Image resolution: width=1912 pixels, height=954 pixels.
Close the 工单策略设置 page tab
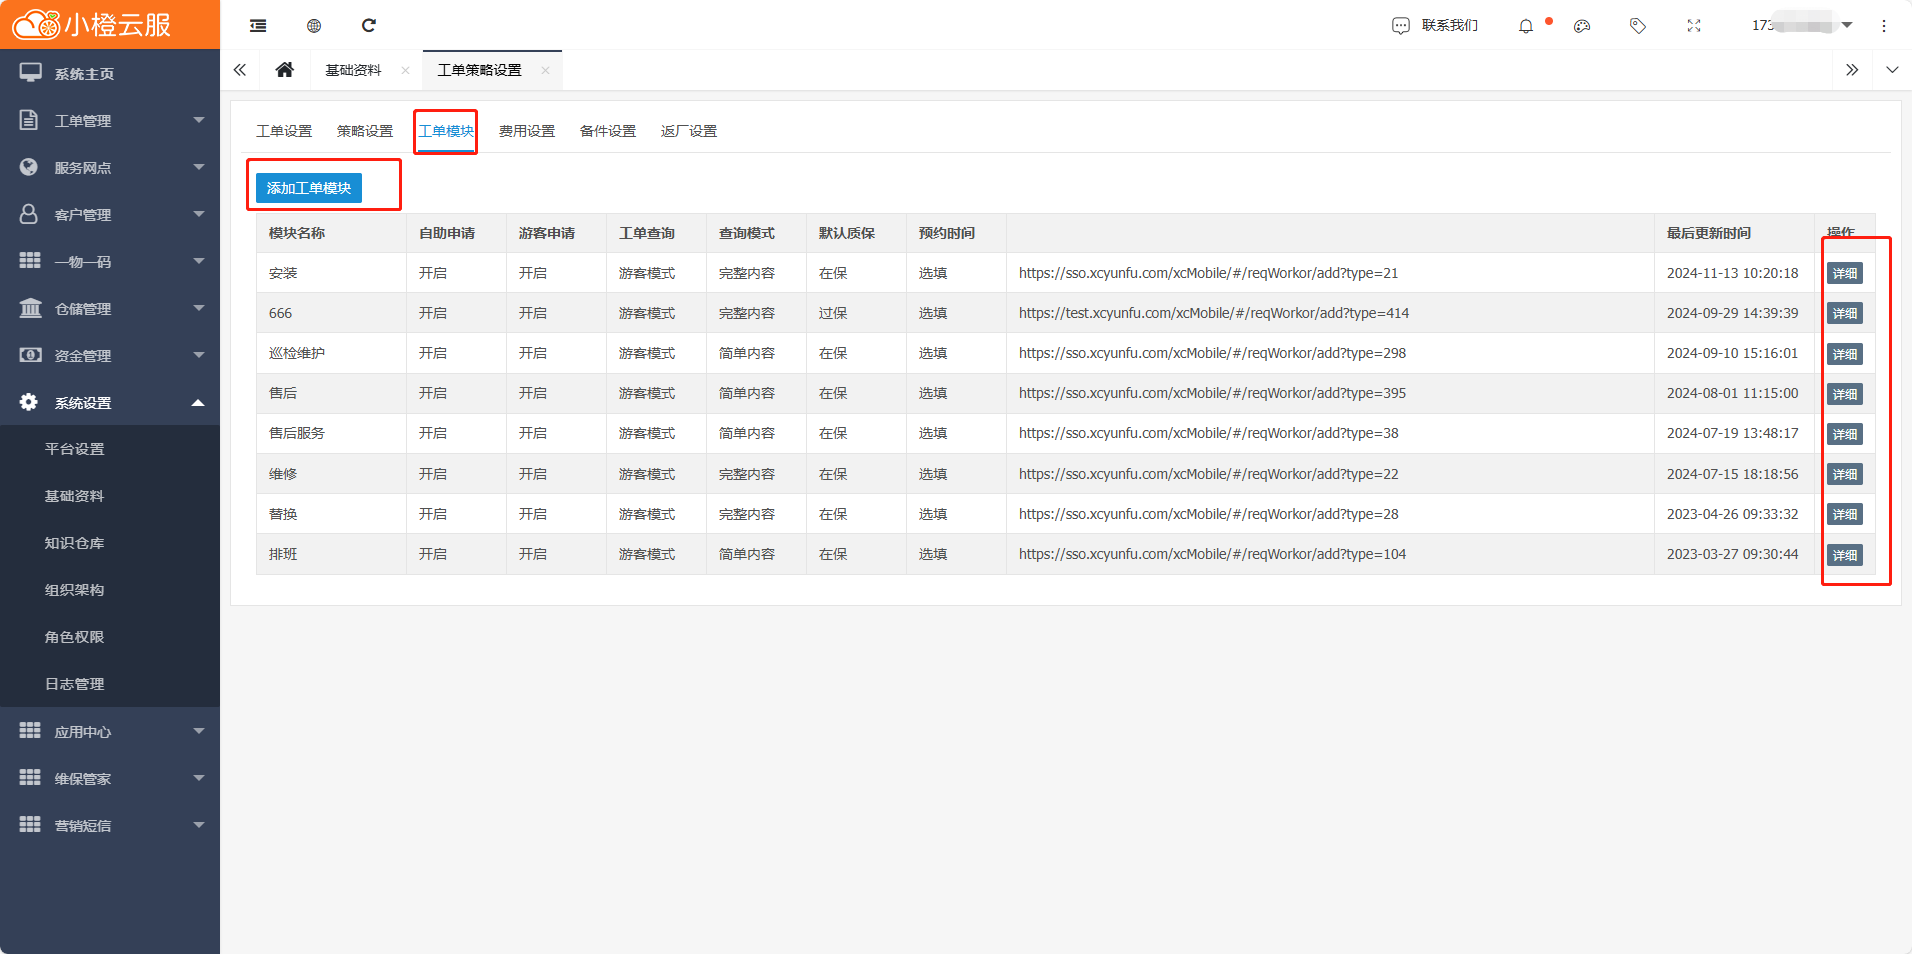(545, 70)
